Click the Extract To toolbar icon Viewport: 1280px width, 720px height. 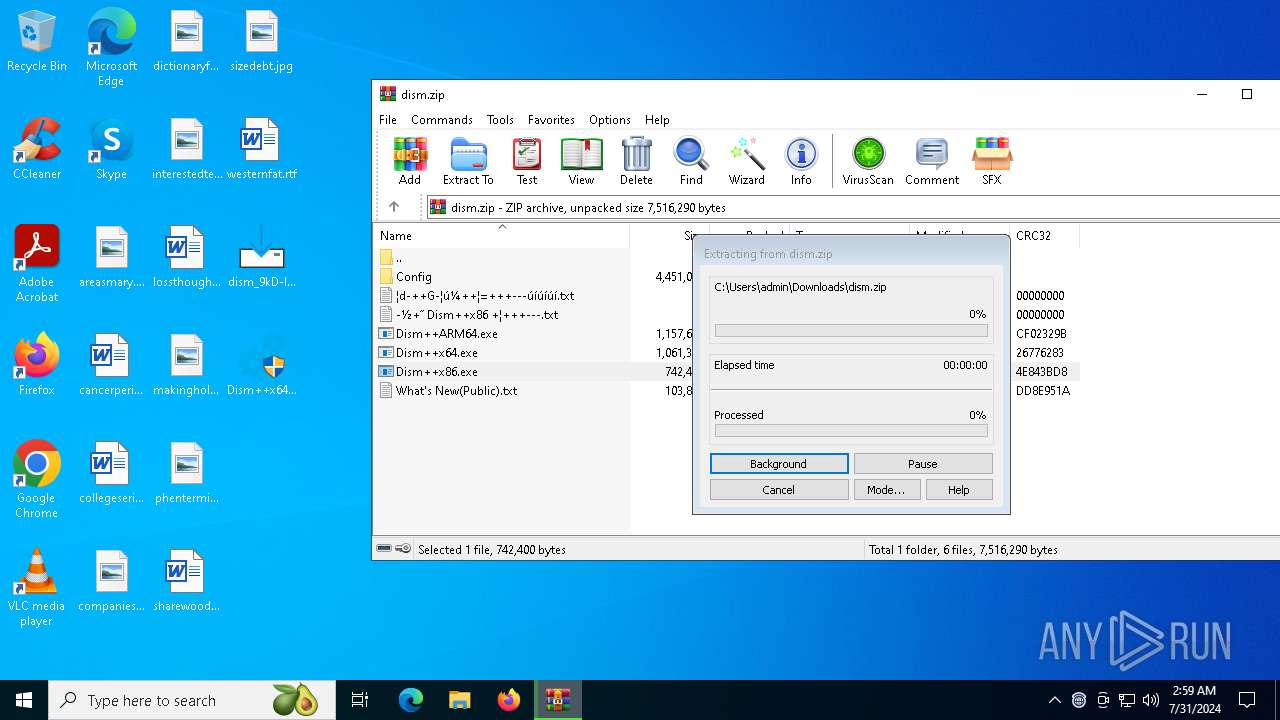coord(468,161)
